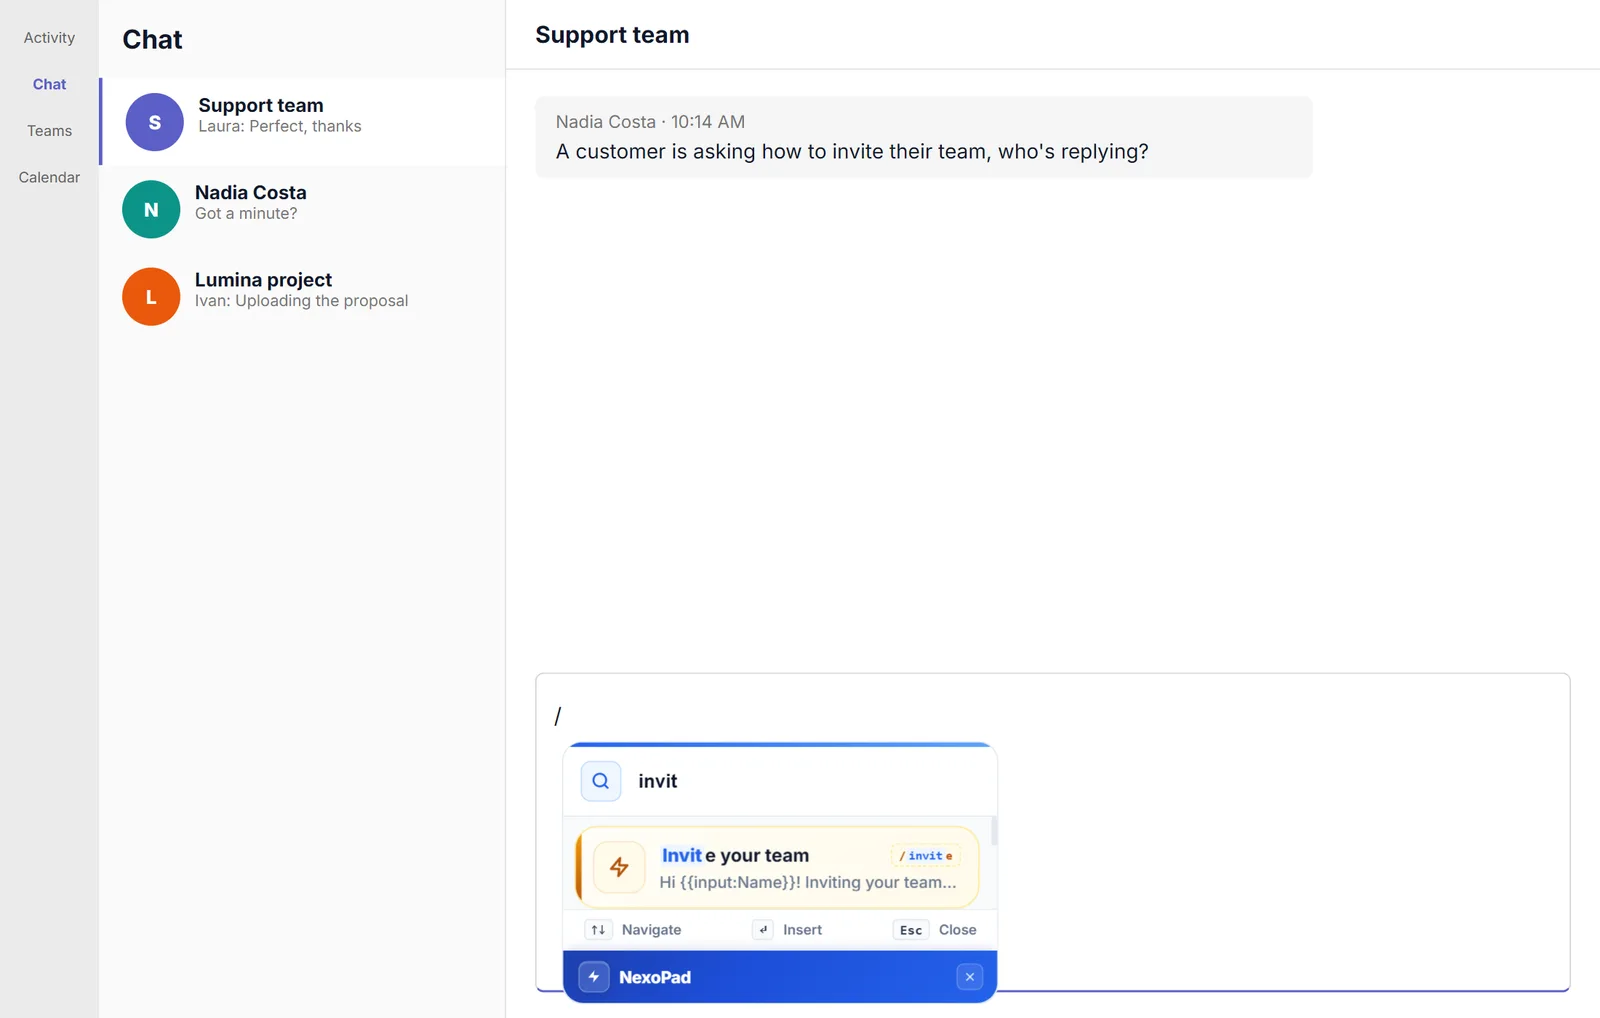Click the up/down Navigate key hint icon

pyautogui.click(x=598, y=930)
